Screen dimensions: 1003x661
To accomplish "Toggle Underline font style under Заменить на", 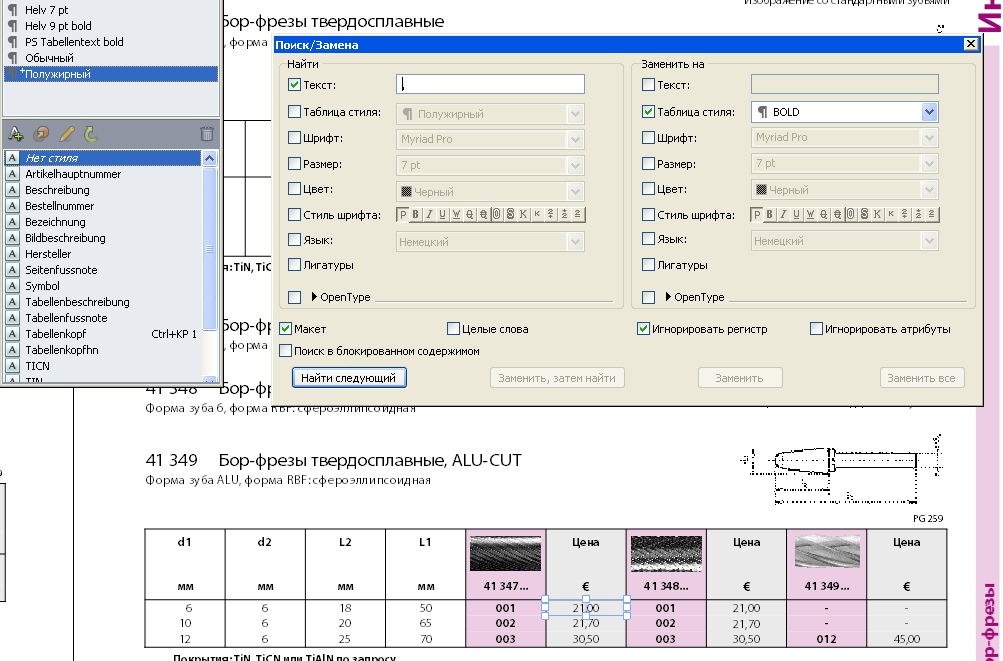I will pos(797,215).
